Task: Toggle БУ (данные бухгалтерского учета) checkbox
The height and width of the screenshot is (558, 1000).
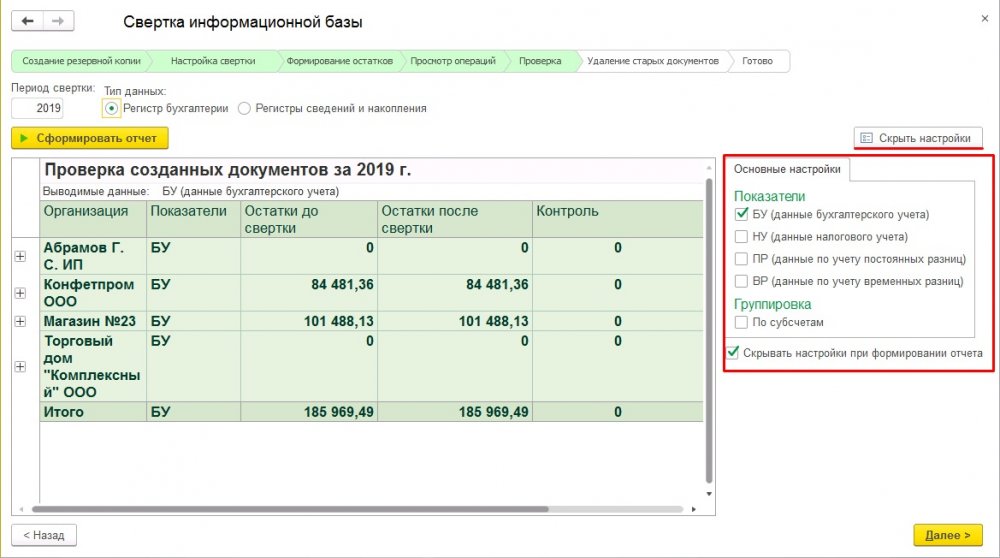Action: pyautogui.click(x=741, y=214)
